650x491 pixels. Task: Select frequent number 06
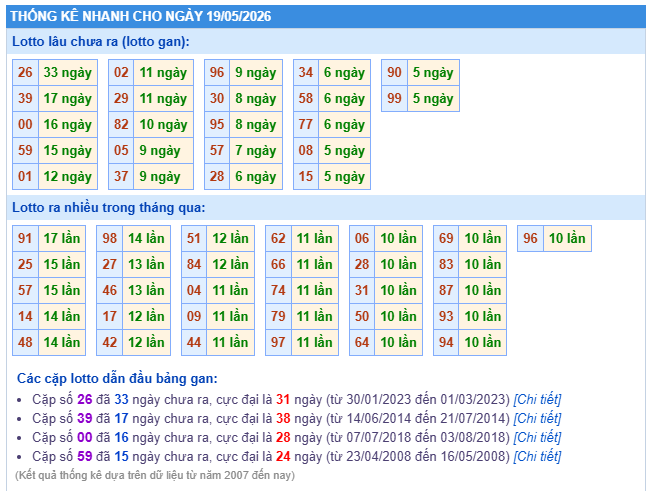[362, 238]
